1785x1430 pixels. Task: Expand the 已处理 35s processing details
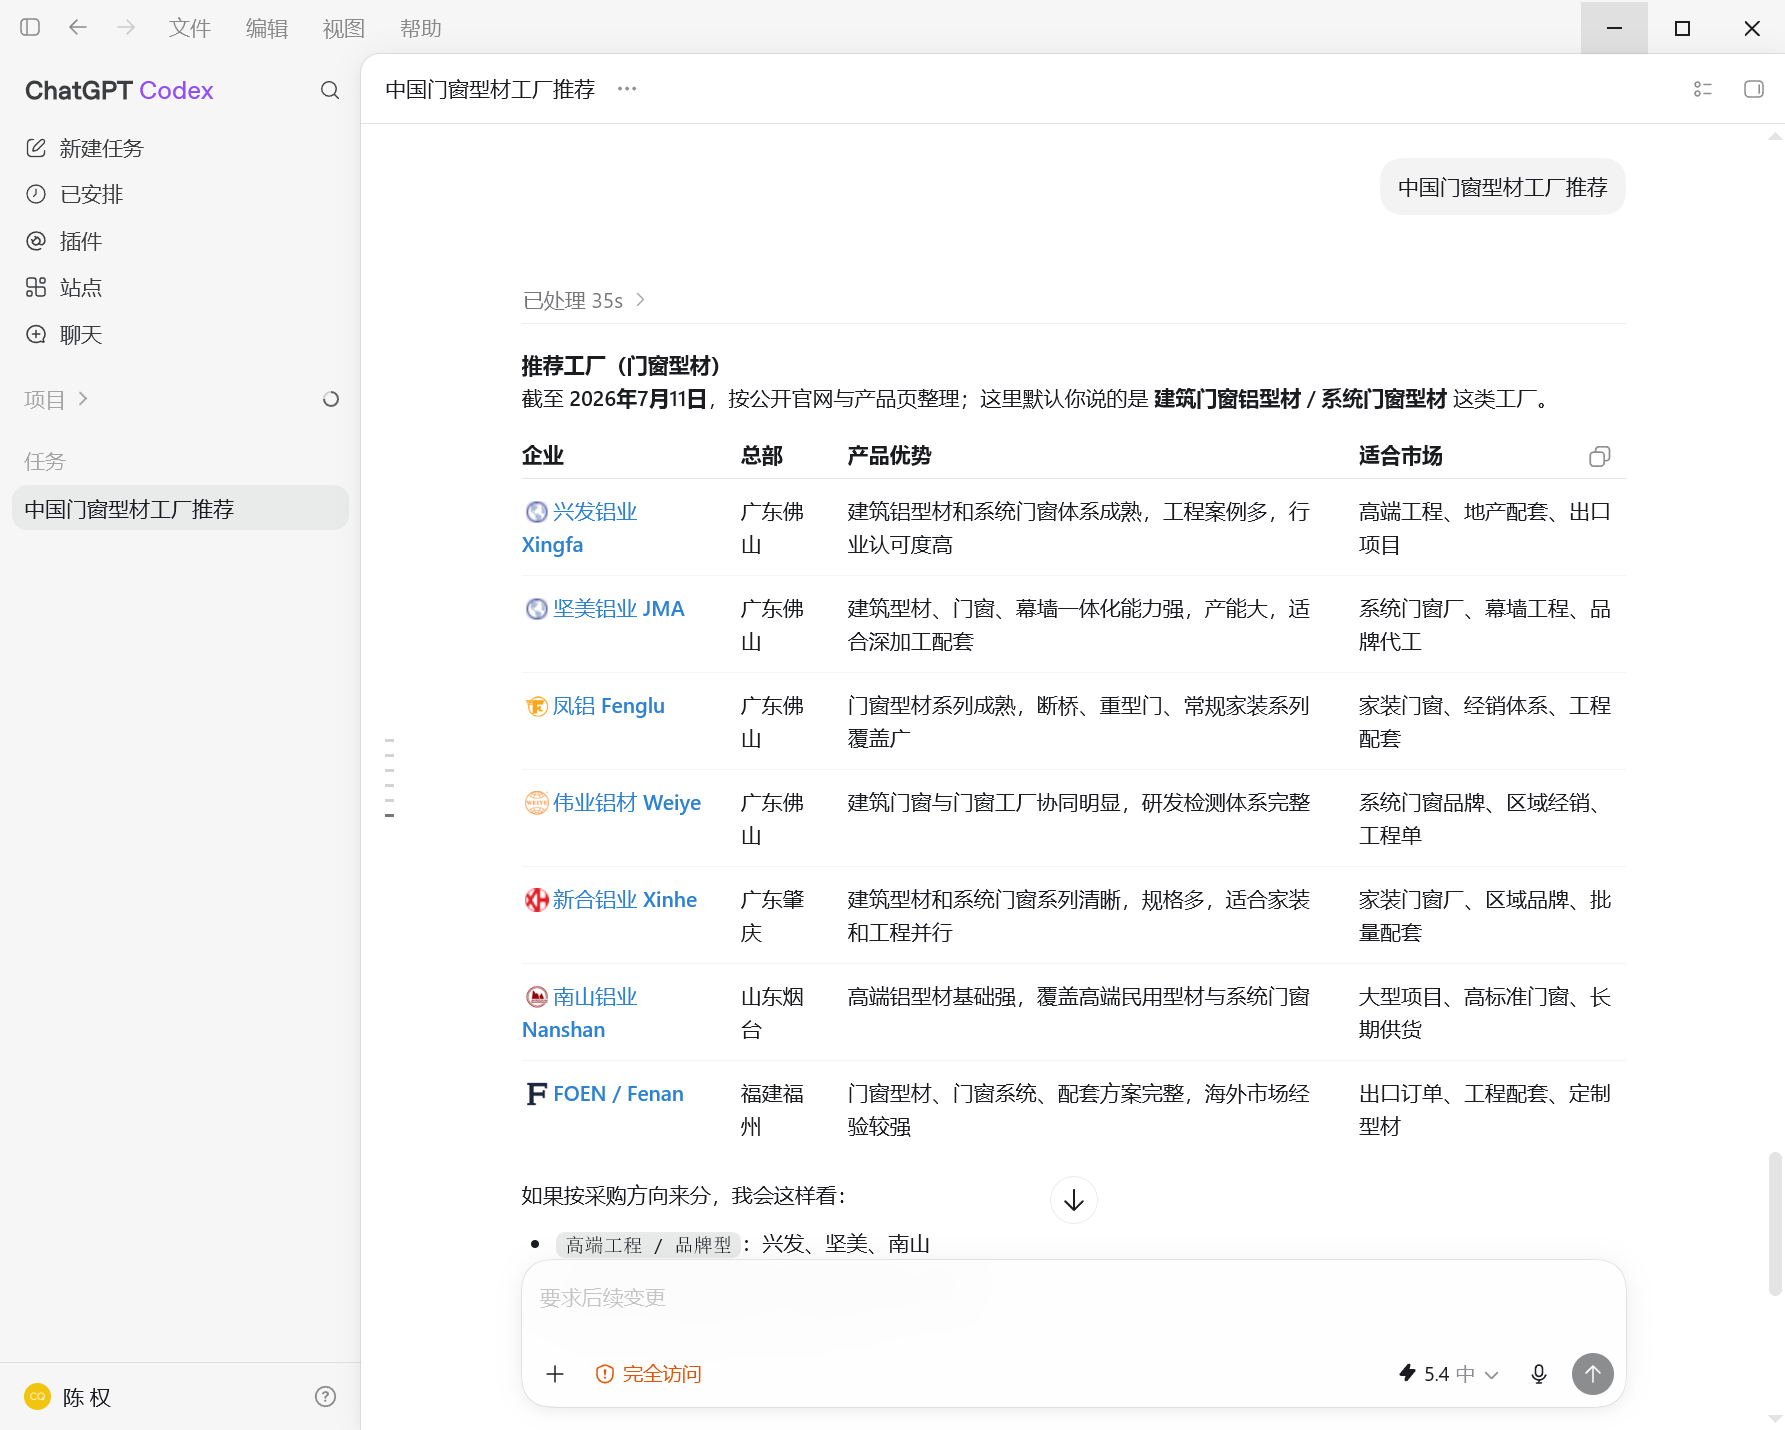click(584, 300)
